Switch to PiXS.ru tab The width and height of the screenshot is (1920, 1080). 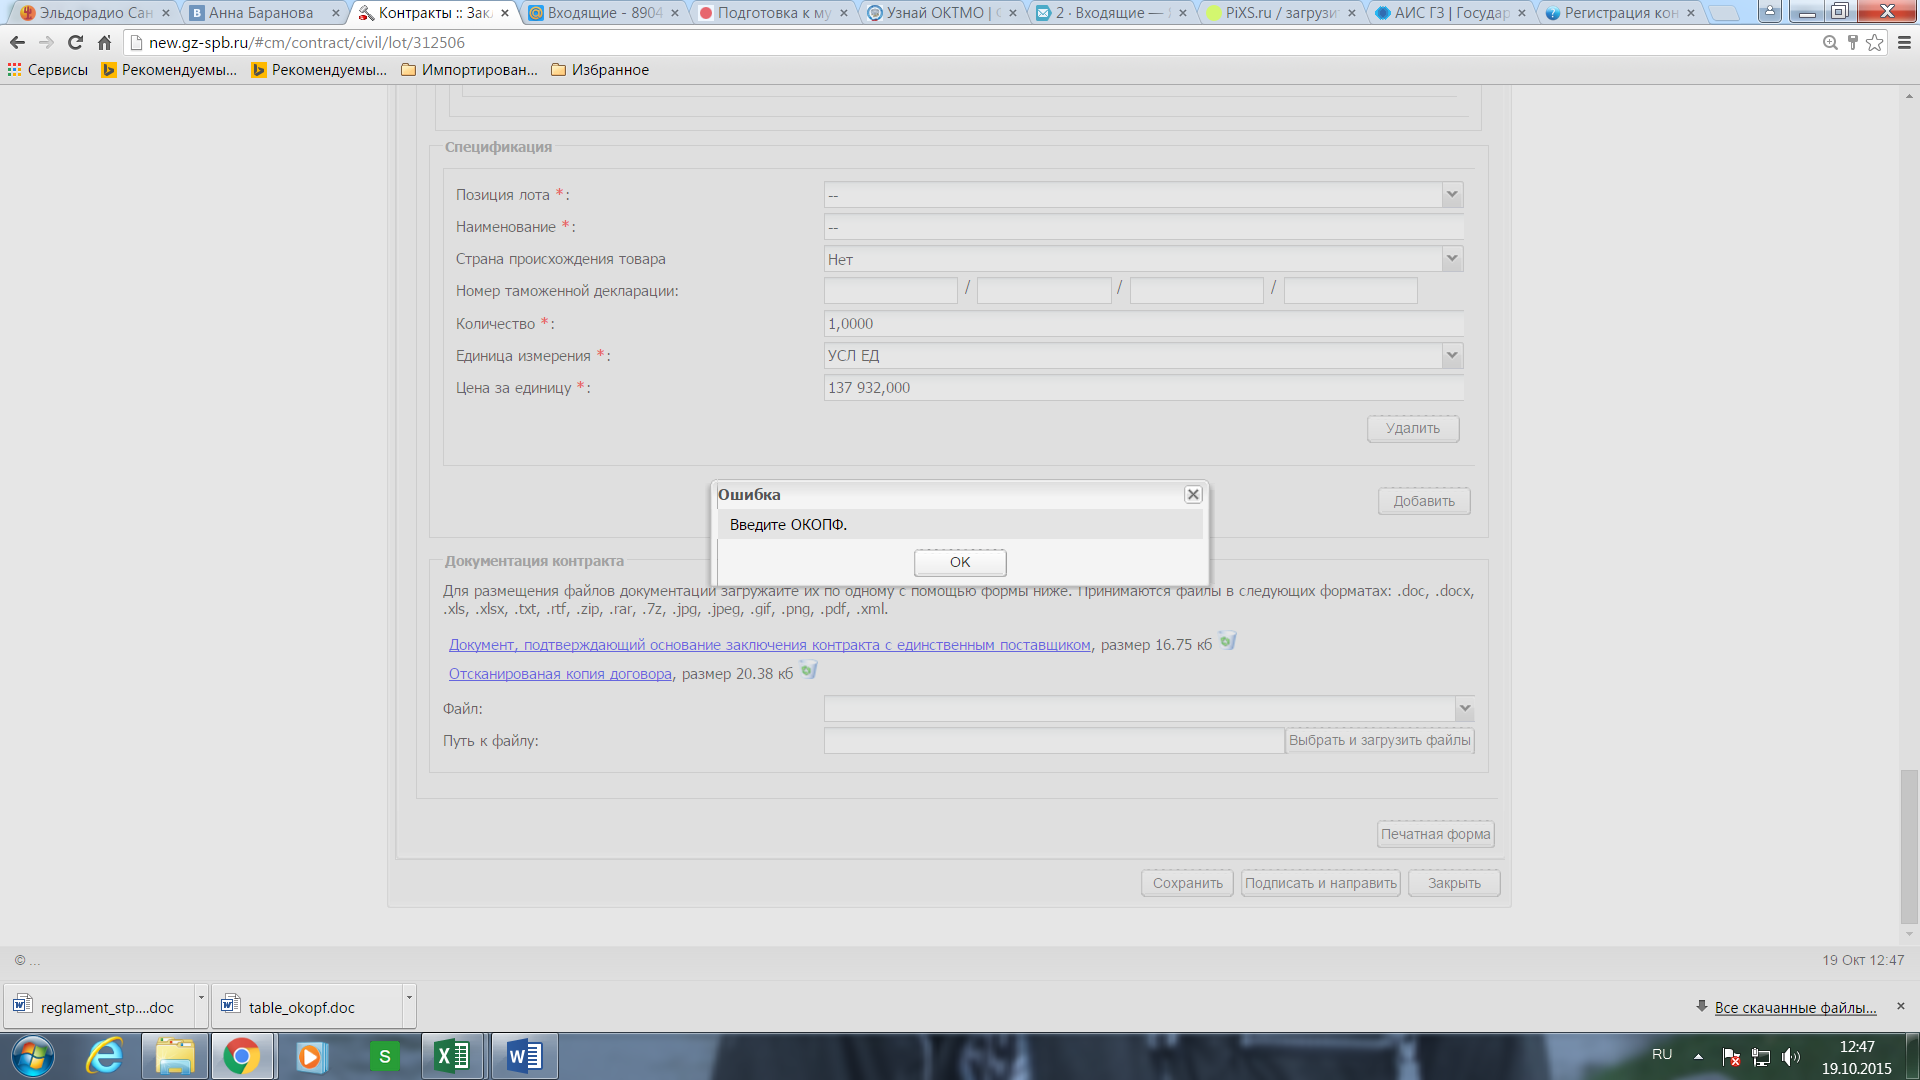point(1278,13)
